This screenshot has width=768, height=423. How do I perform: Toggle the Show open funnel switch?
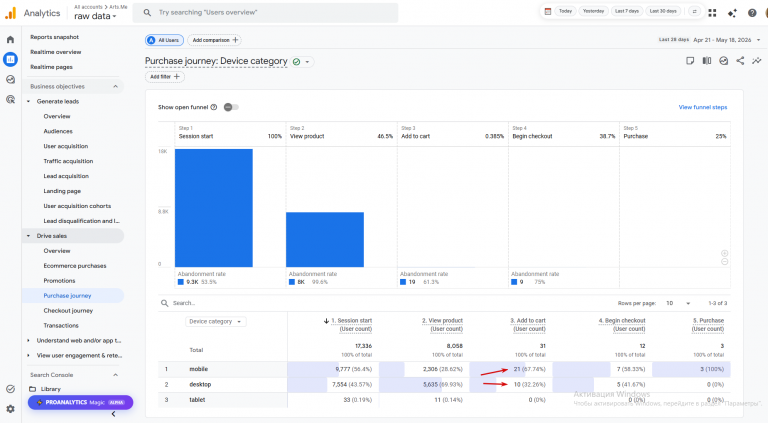tap(231, 107)
